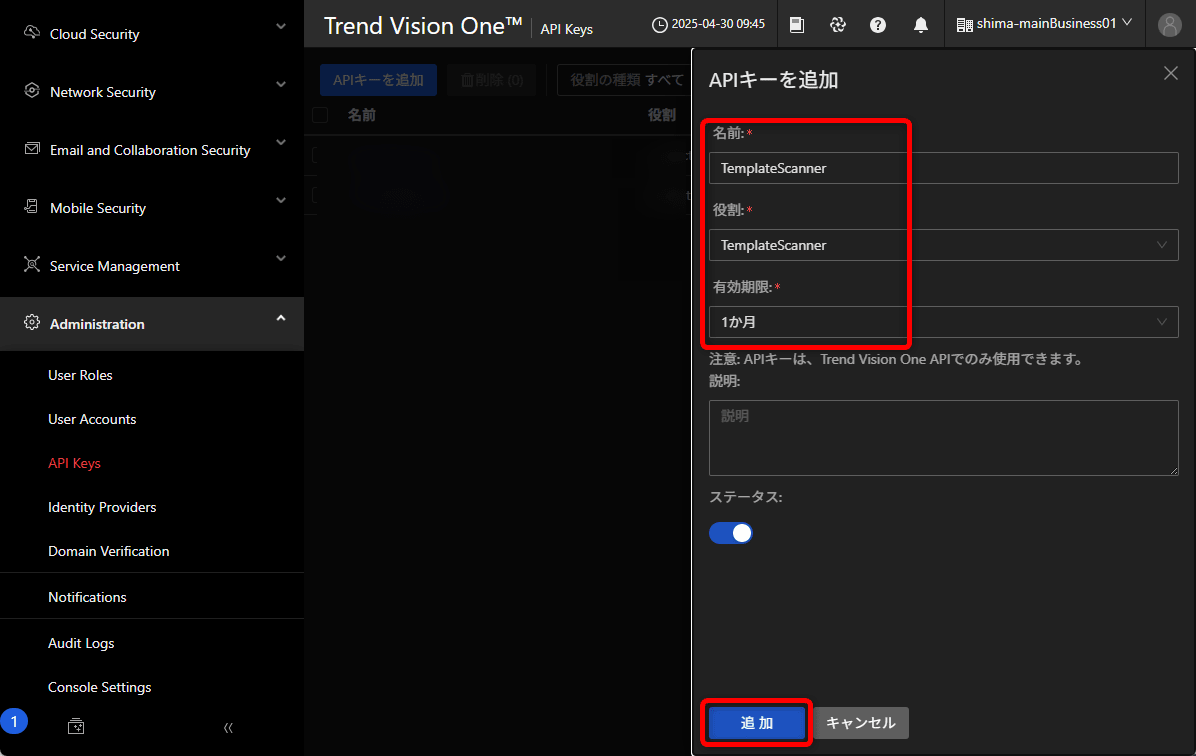
Task: Collapse the Administration menu chevron
Action: pos(281,317)
